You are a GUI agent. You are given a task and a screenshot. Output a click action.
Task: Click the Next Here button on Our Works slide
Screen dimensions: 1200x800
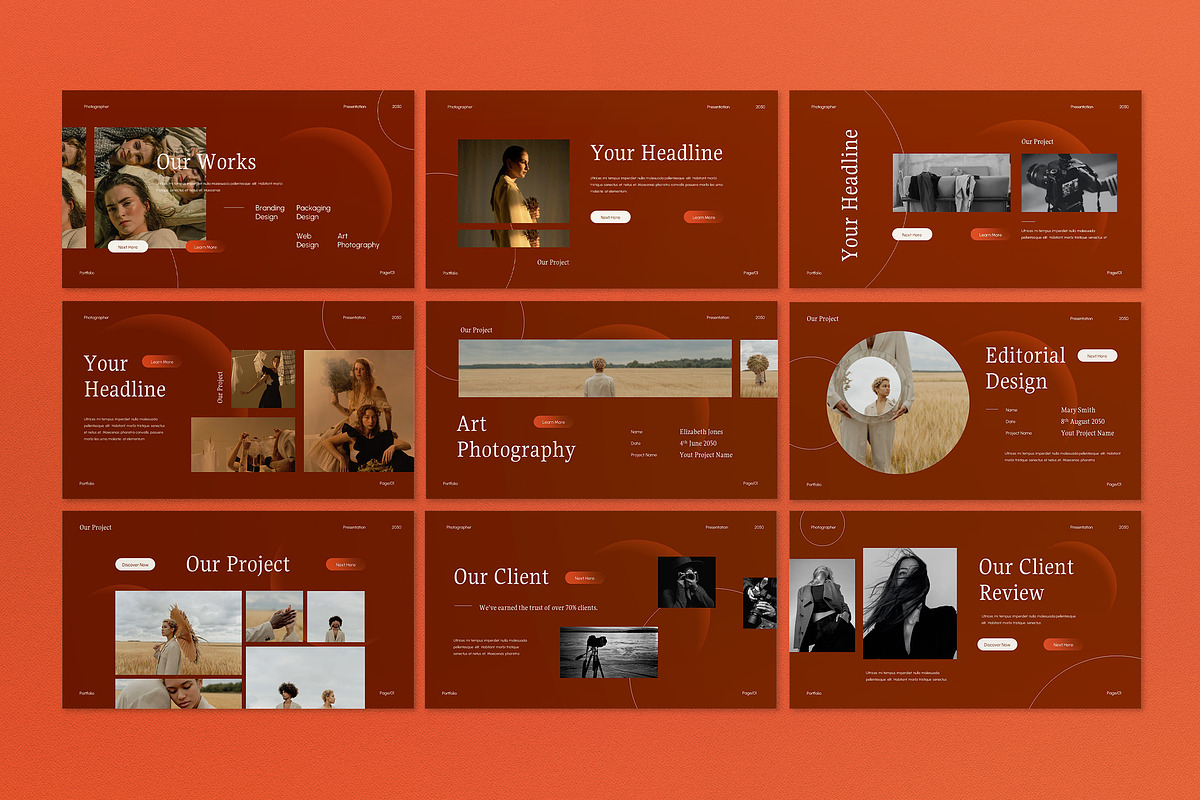tap(127, 246)
